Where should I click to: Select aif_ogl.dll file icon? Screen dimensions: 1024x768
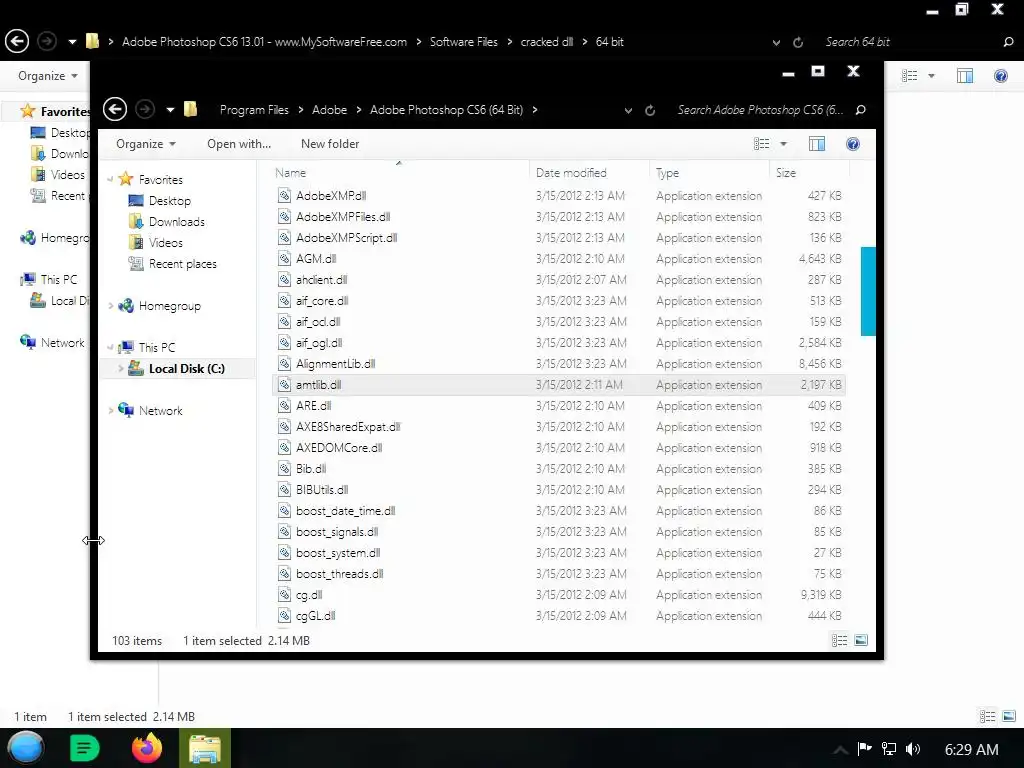[x=284, y=342]
